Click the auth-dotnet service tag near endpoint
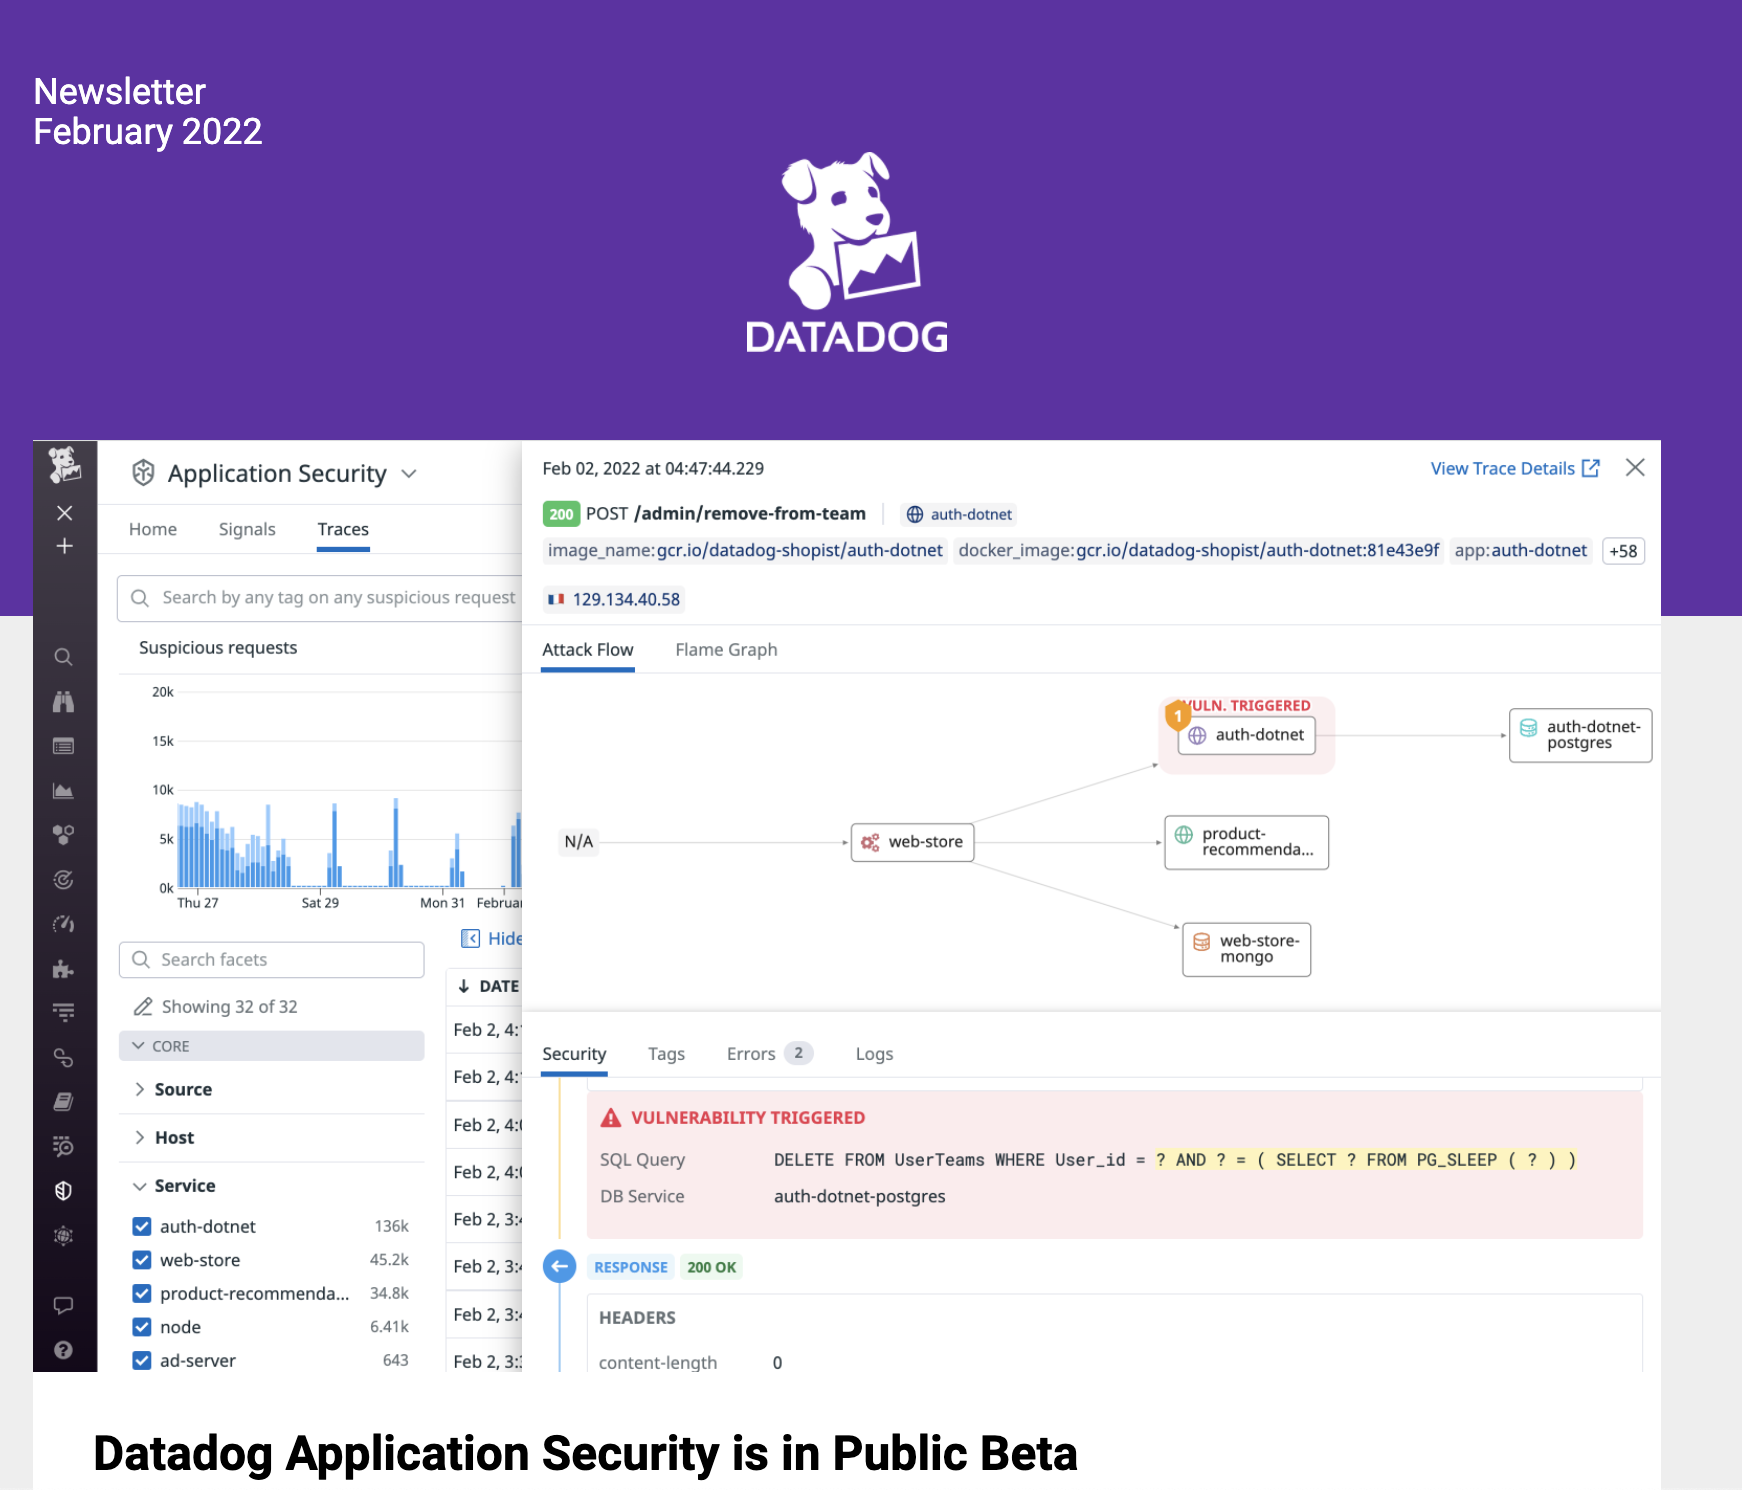The width and height of the screenshot is (1742, 1490). (959, 514)
